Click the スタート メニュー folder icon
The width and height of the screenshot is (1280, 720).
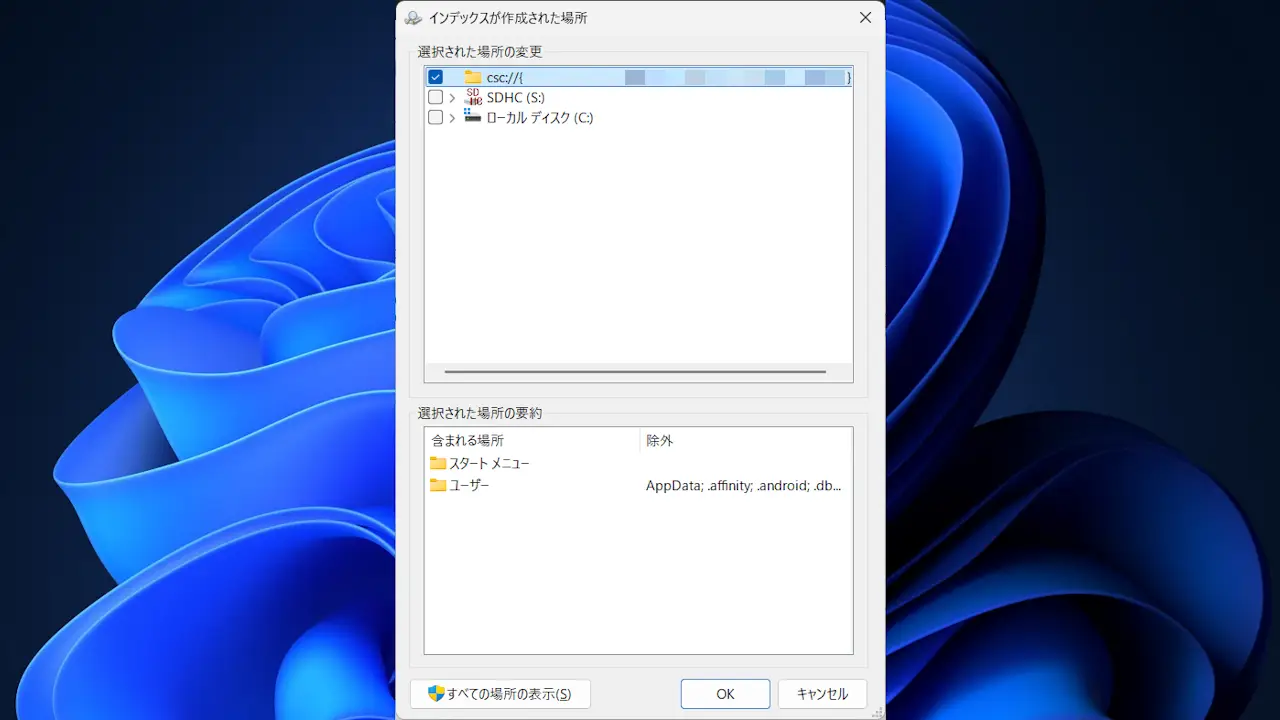pyautogui.click(x=438, y=463)
